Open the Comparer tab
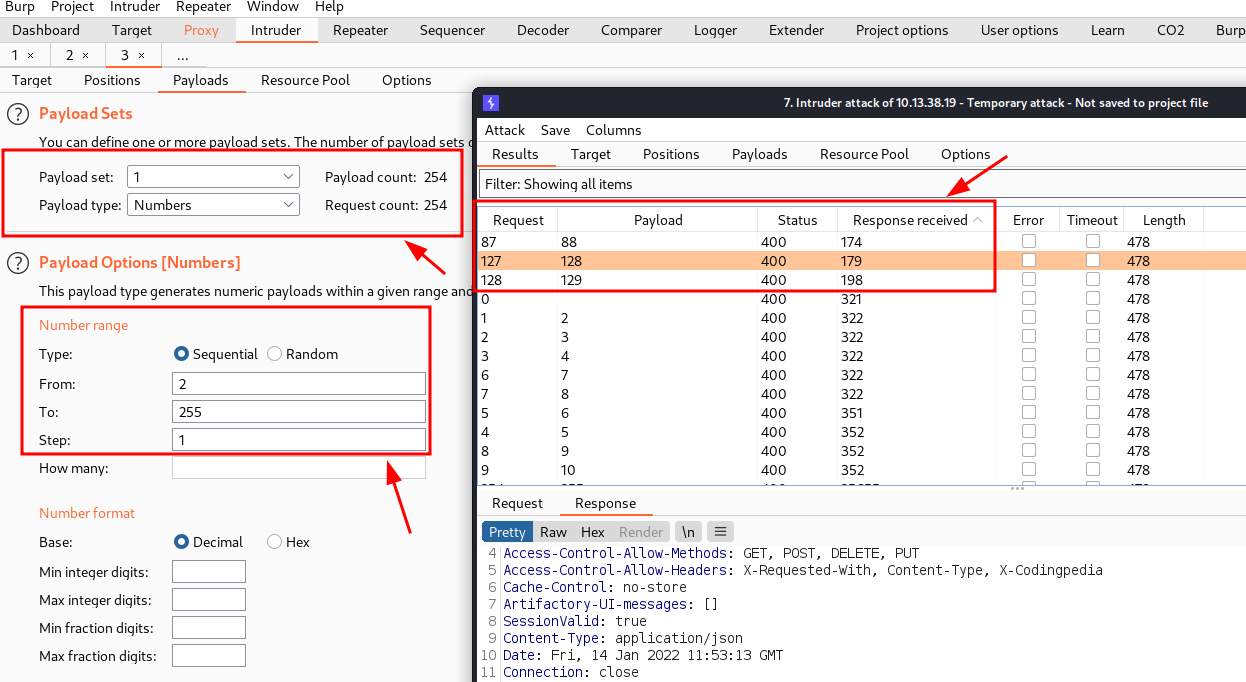This screenshot has width=1246, height=682. coord(631,30)
